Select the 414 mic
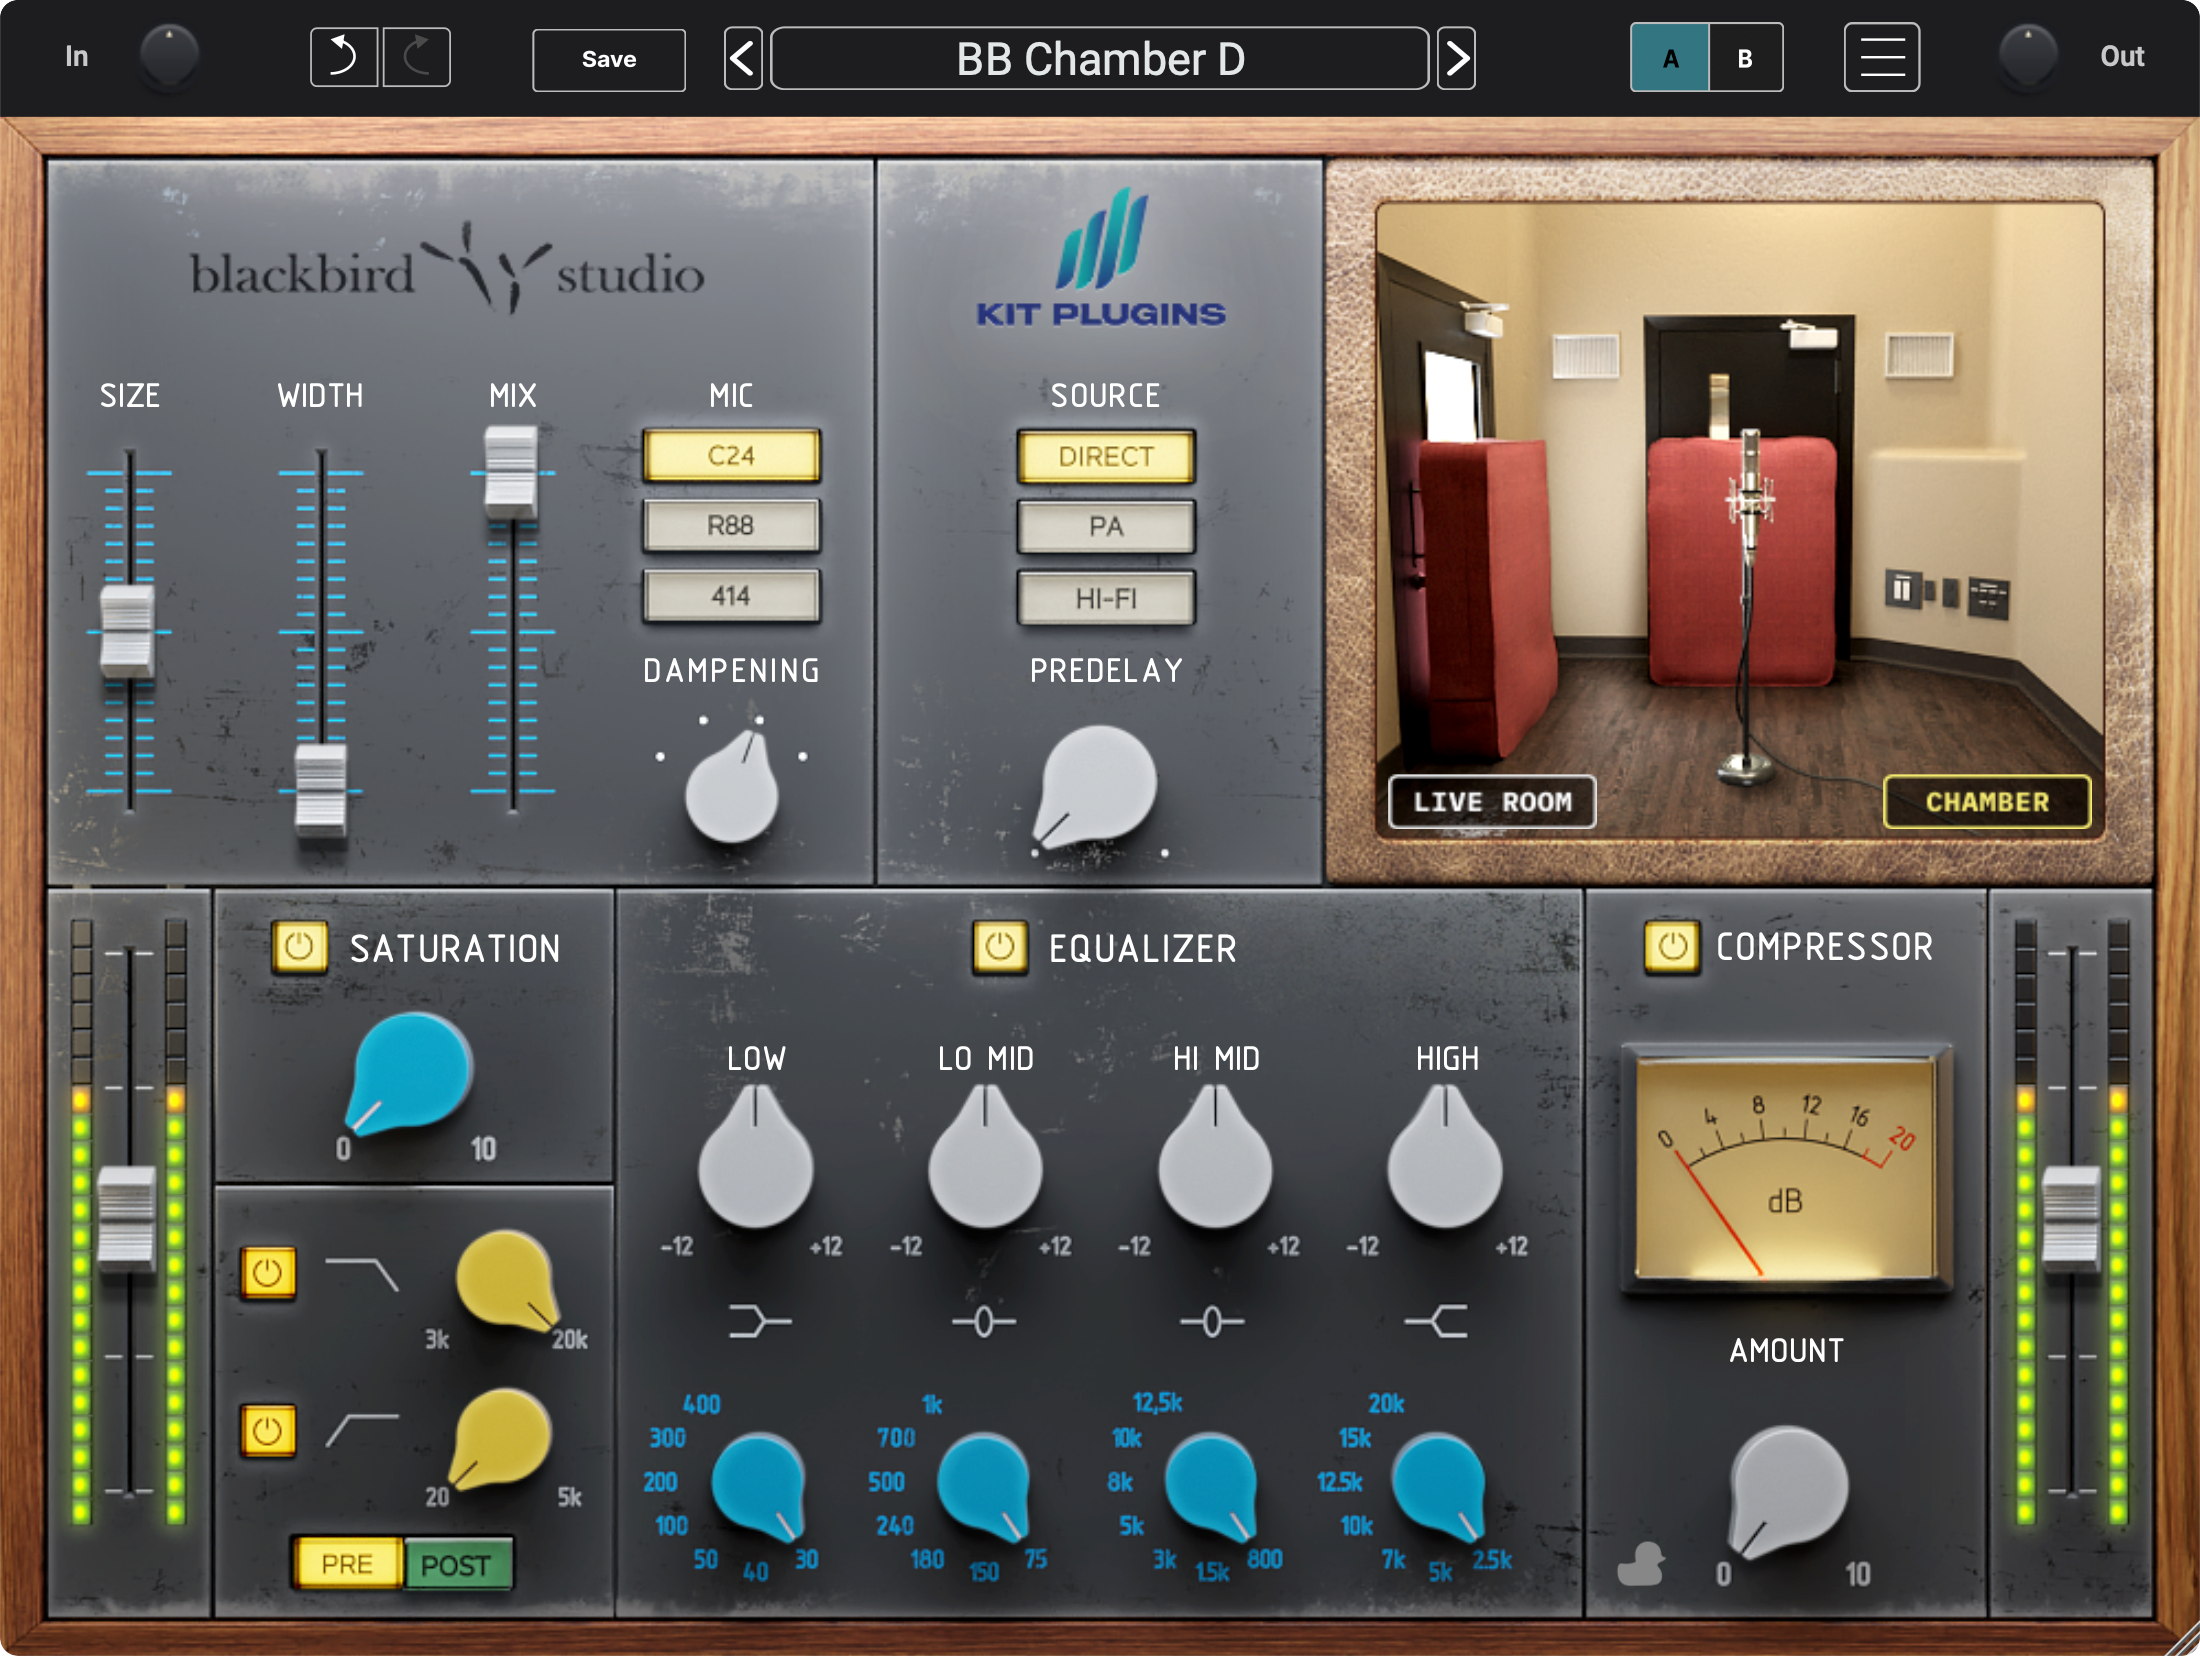The image size is (2200, 1656). [x=731, y=596]
